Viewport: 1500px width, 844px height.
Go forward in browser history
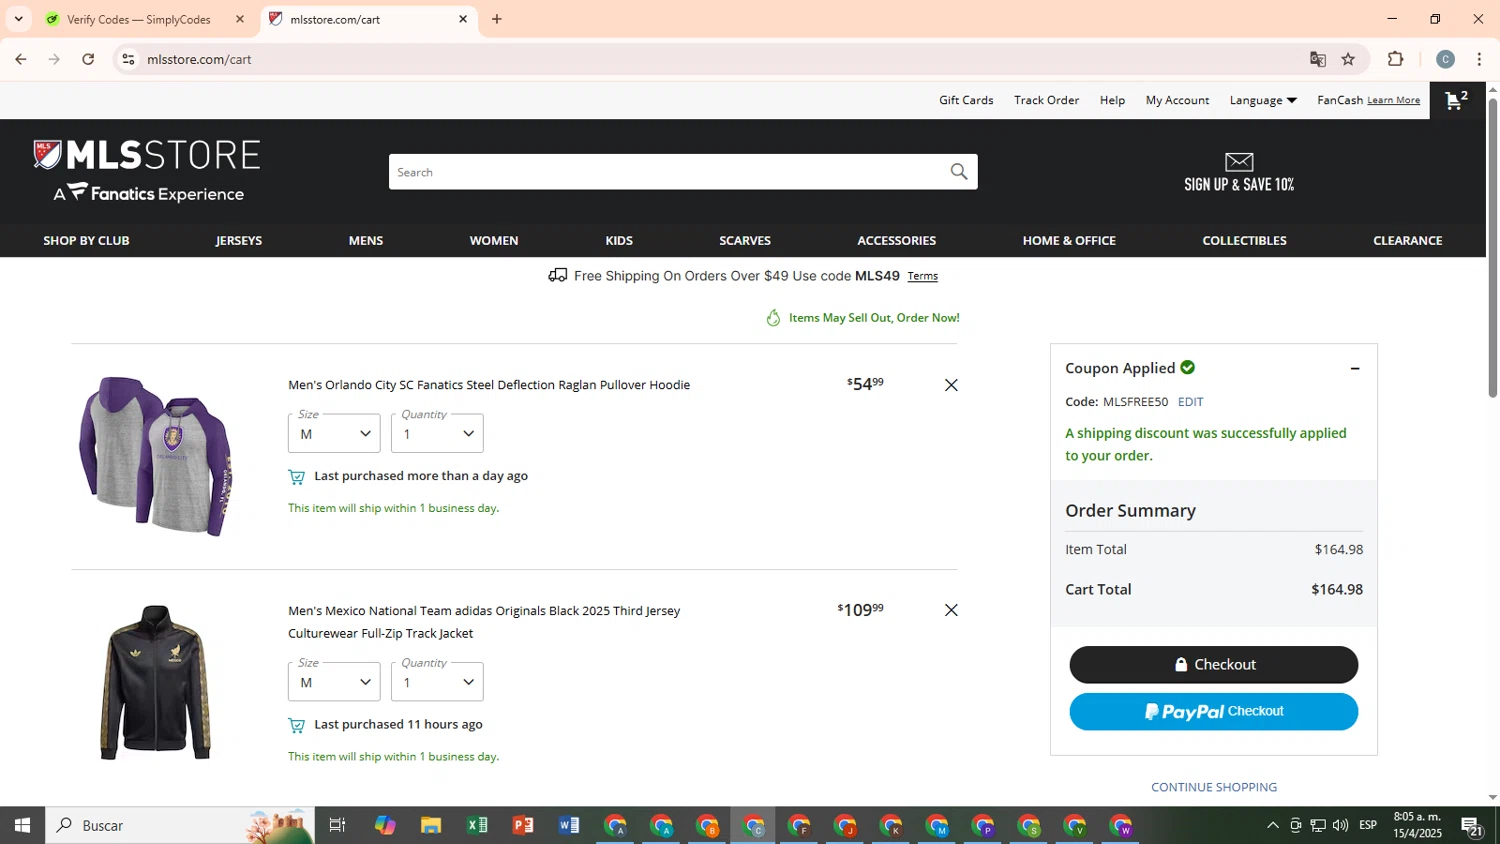54,59
